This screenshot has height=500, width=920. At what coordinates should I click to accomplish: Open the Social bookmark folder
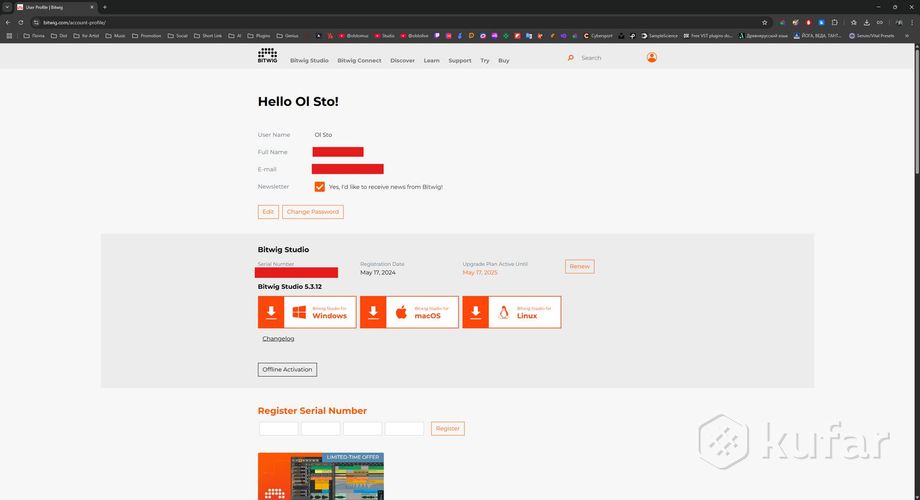click(178, 36)
